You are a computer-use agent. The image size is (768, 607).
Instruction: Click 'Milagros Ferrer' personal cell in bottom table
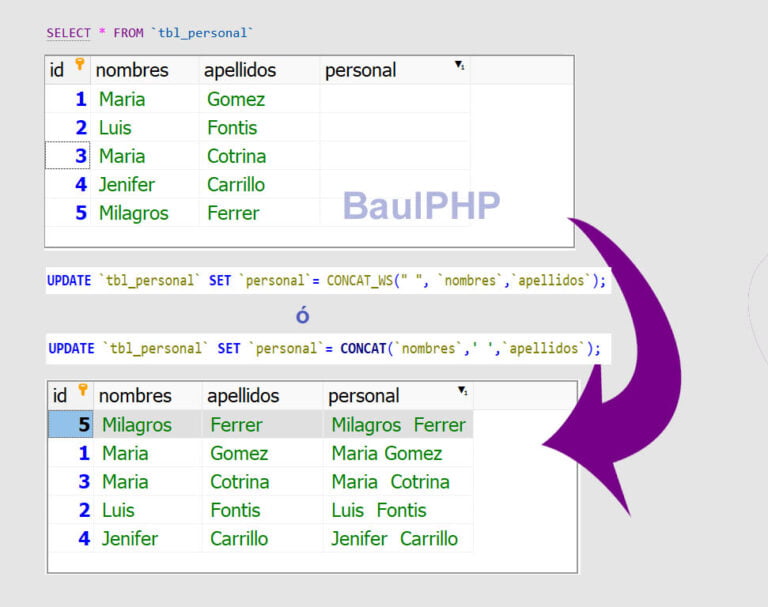(398, 425)
